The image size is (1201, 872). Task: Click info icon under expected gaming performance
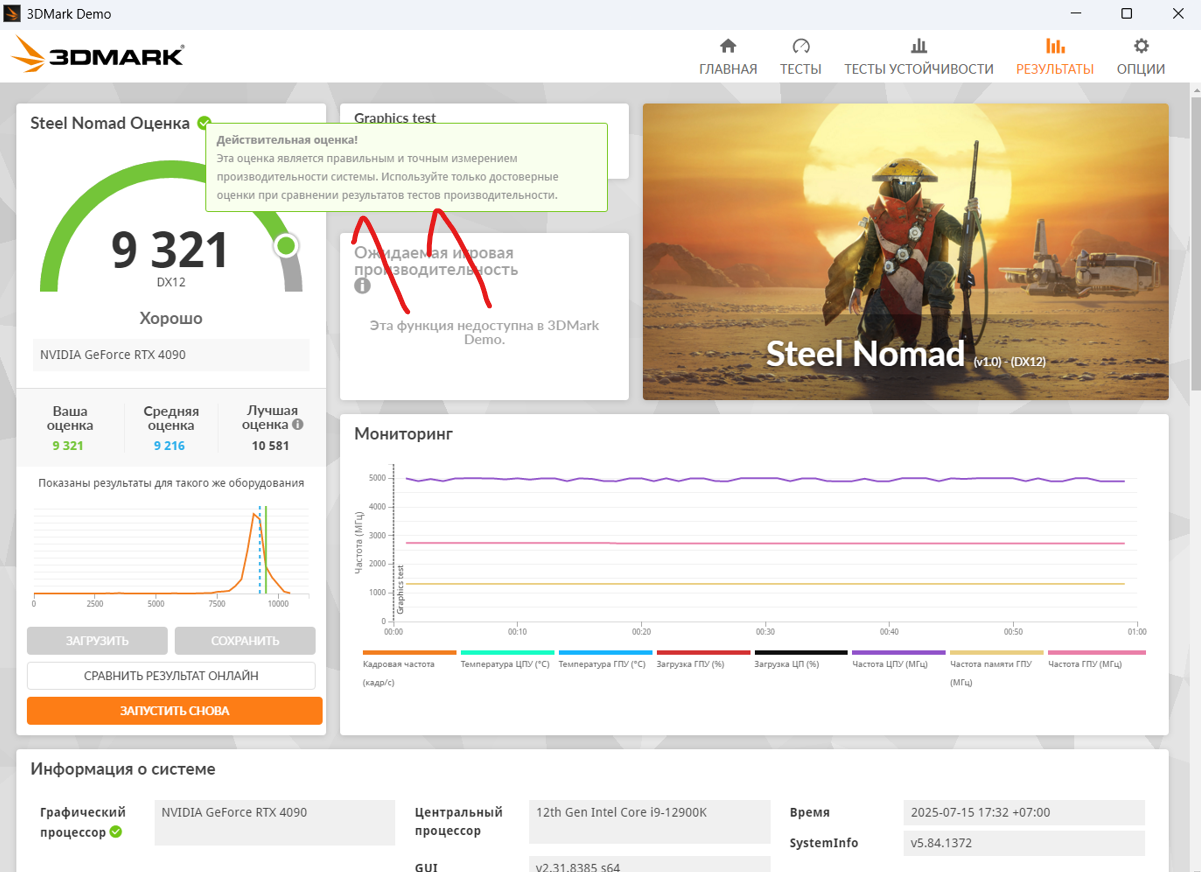coord(362,286)
